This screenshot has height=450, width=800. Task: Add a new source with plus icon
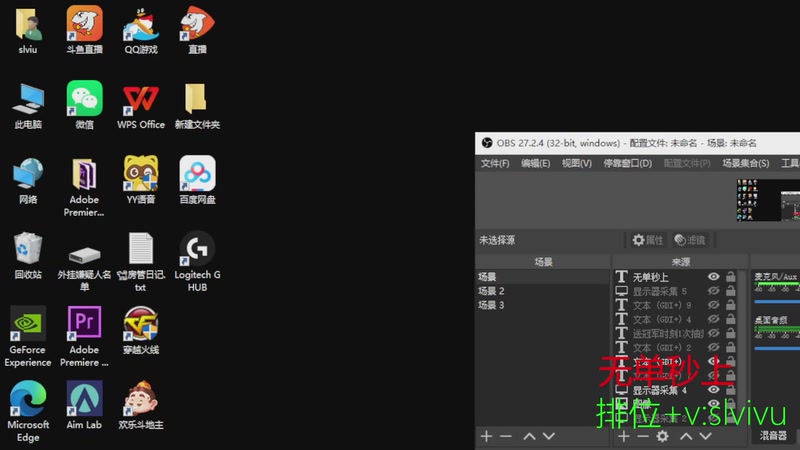(623, 436)
